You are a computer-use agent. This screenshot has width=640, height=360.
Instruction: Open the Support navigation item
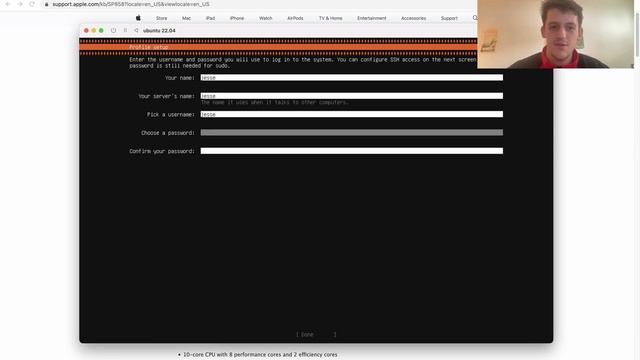click(449, 18)
